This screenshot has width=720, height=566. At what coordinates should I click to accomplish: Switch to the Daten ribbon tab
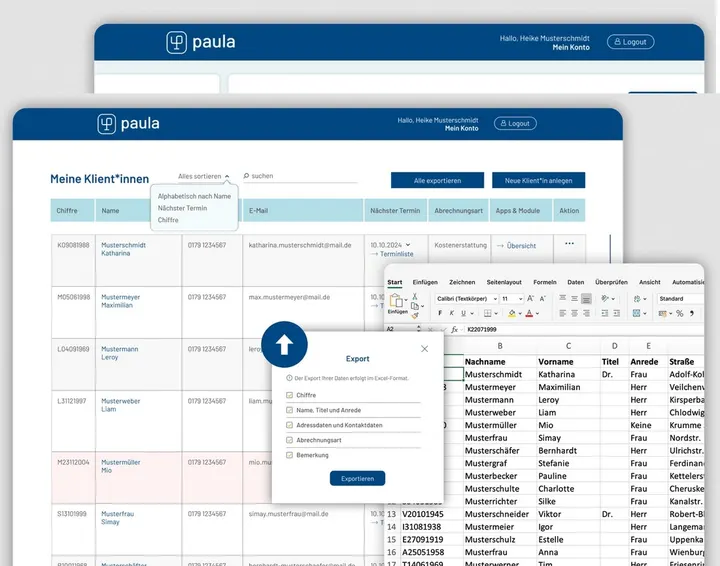(575, 282)
